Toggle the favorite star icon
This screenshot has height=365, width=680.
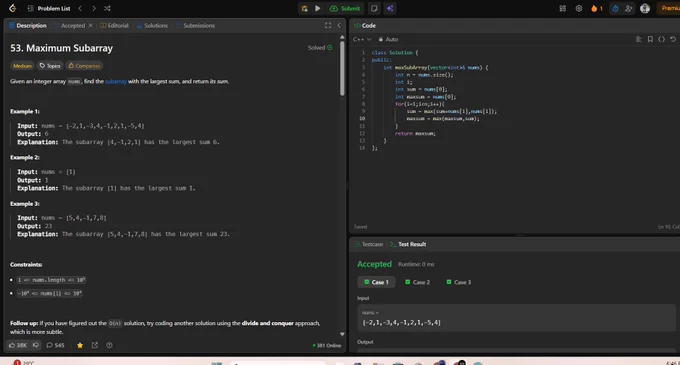80,345
